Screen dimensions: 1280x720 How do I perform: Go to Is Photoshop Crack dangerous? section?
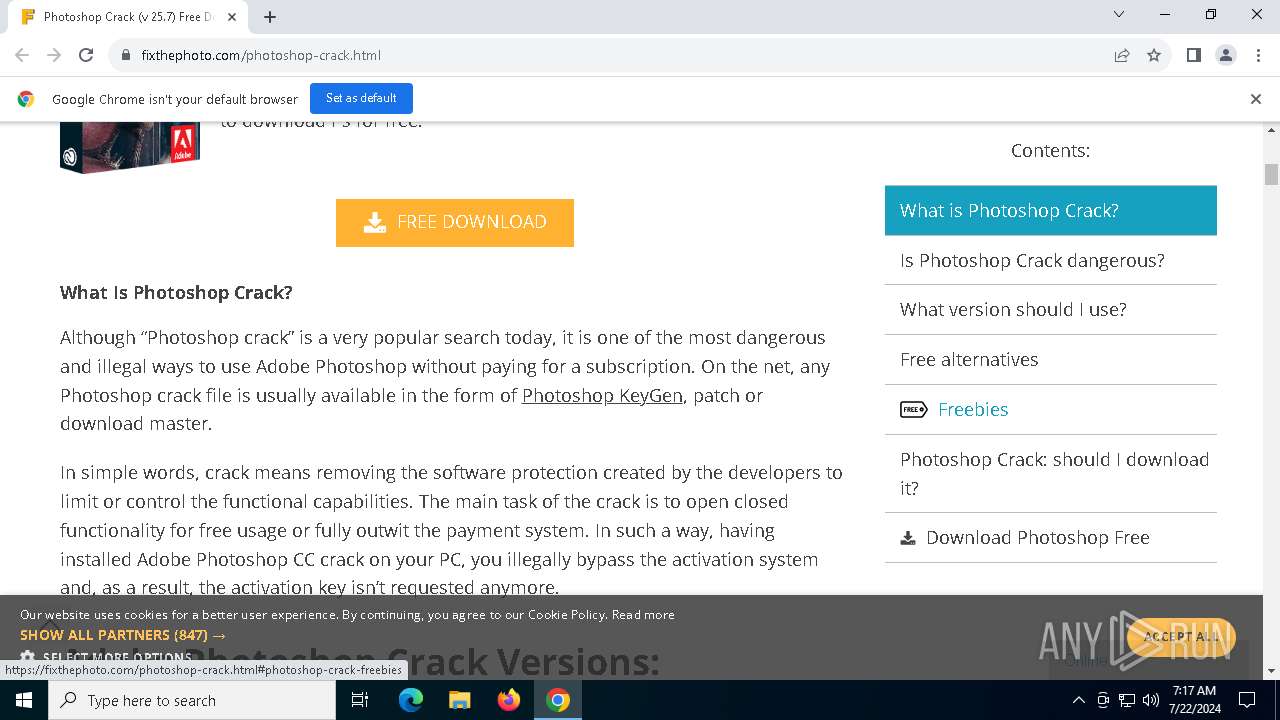coord(1050,260)
